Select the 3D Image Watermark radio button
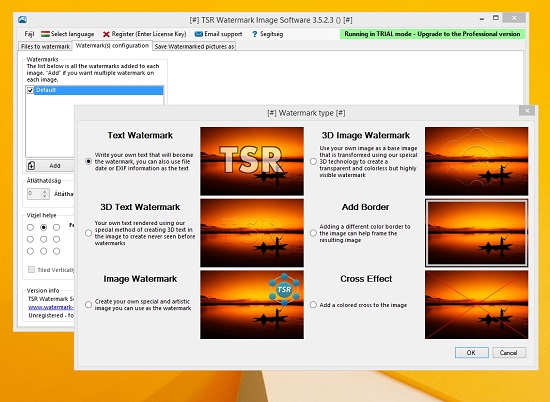 [x=313, y=161]
